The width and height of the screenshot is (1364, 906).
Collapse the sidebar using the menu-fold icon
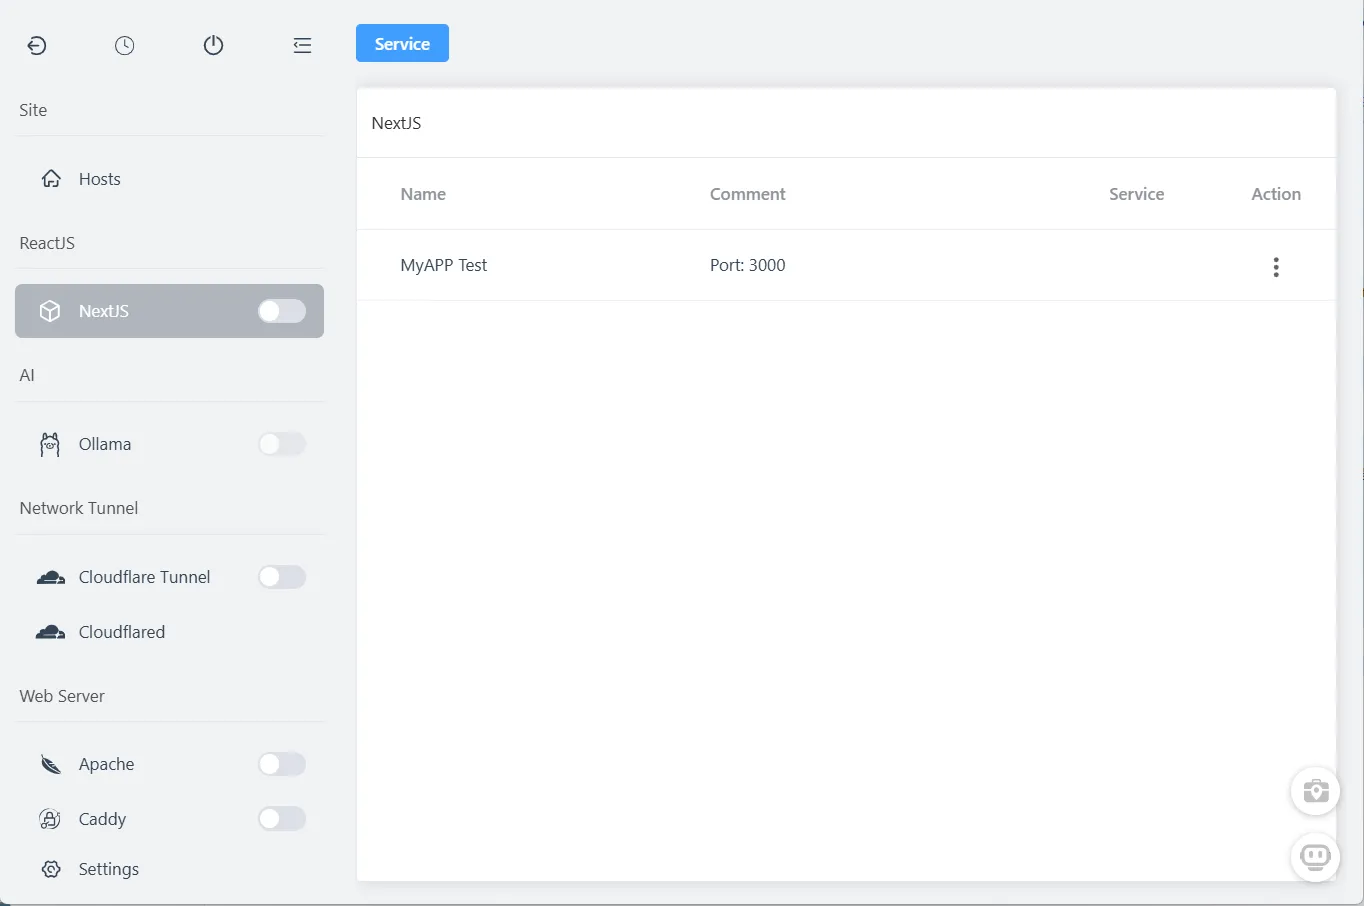(x=302, y=46)
